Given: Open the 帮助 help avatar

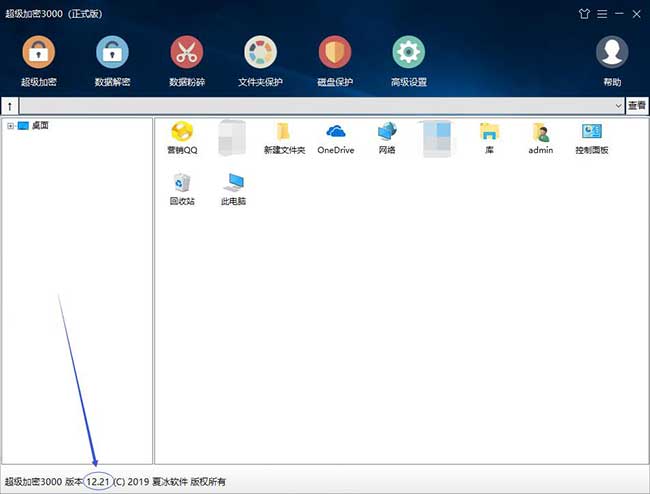Looking at the screenshot, I should coord(612,61).
